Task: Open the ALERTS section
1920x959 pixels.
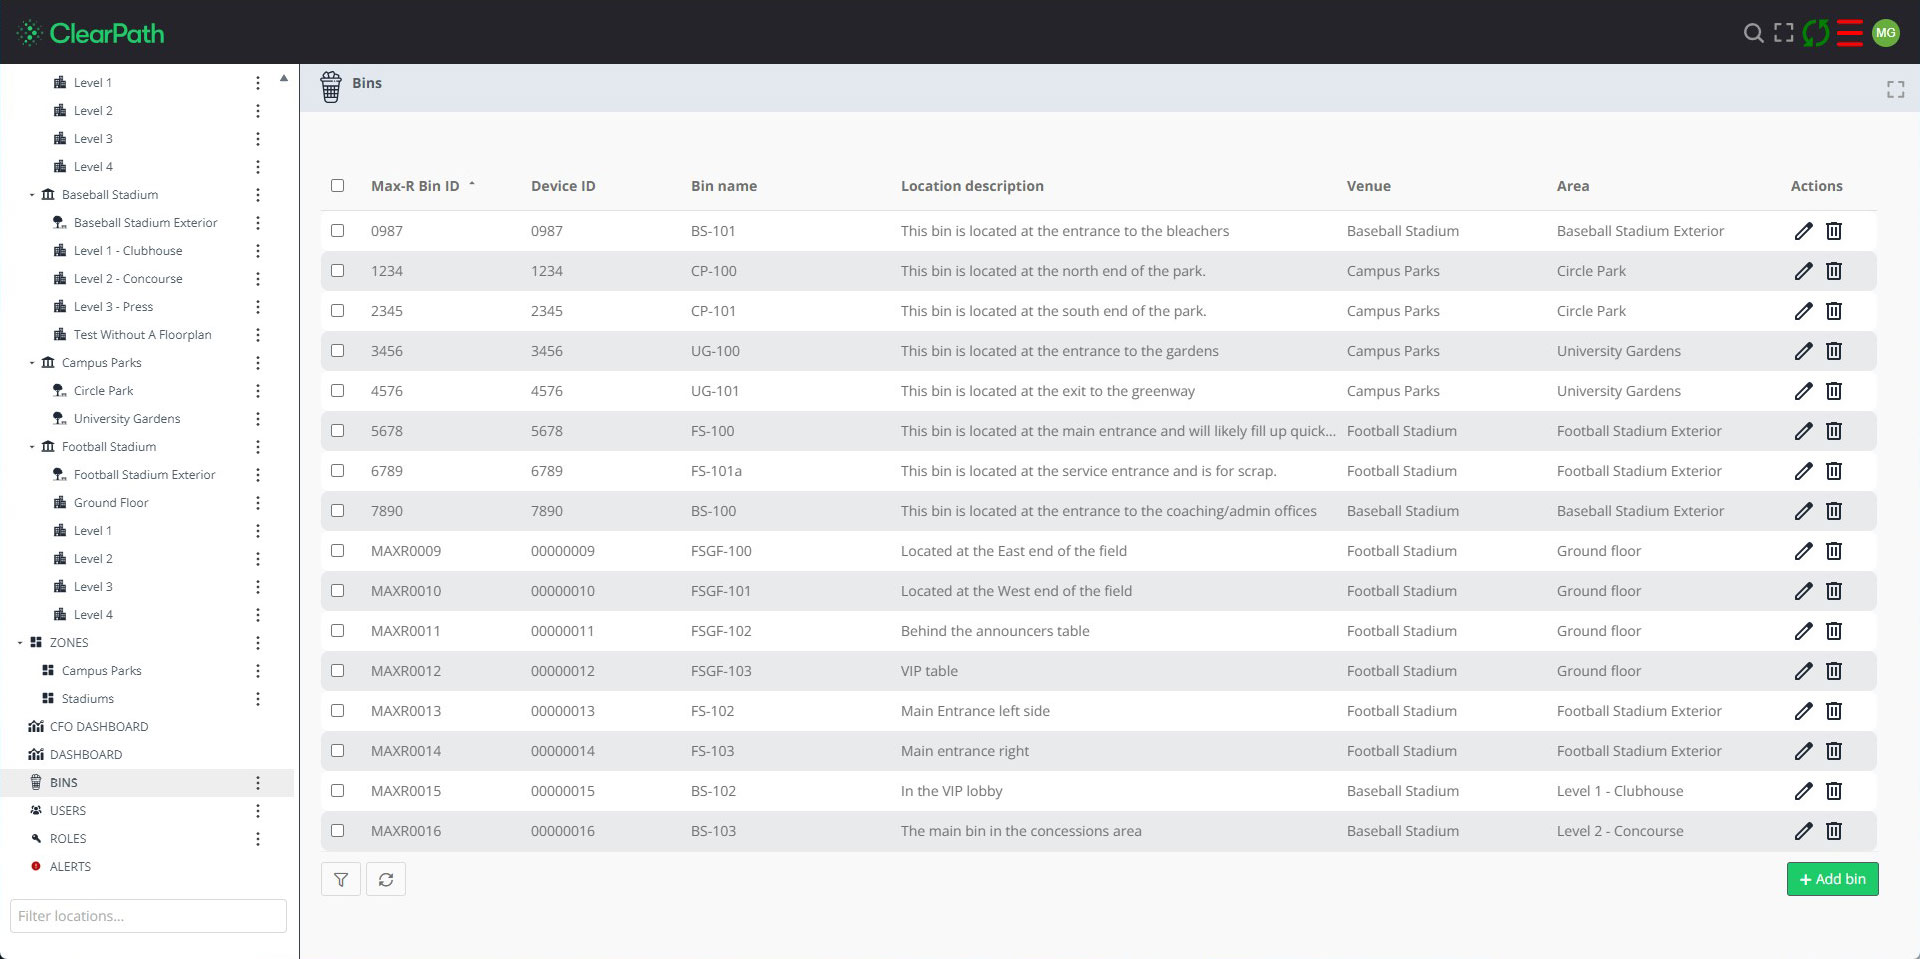Action: pyautogui.click(x=70, y=867)
